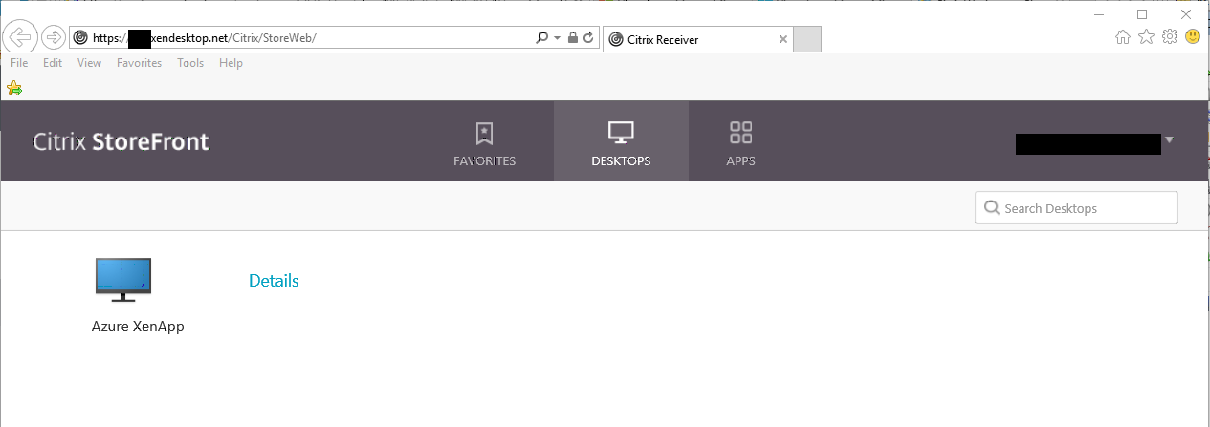The width and height of the screenshot is (1210, 427).
Task: Minimize the browser window
Action: [x=1098, y=14]
